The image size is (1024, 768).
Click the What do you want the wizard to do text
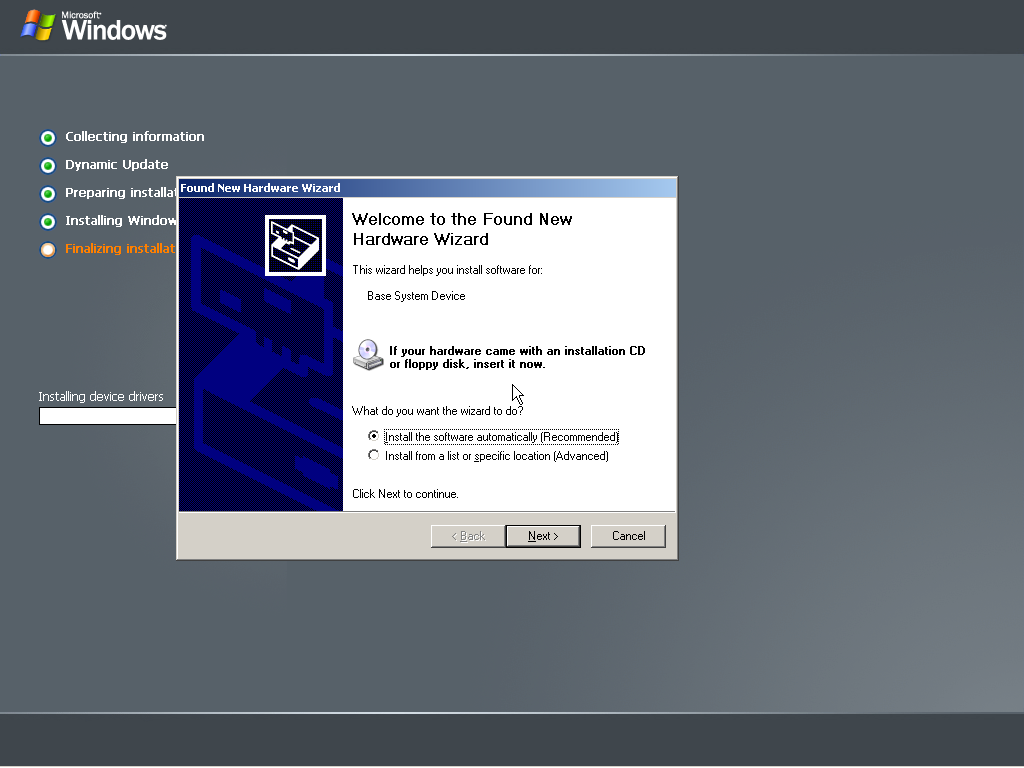(438, 411)
